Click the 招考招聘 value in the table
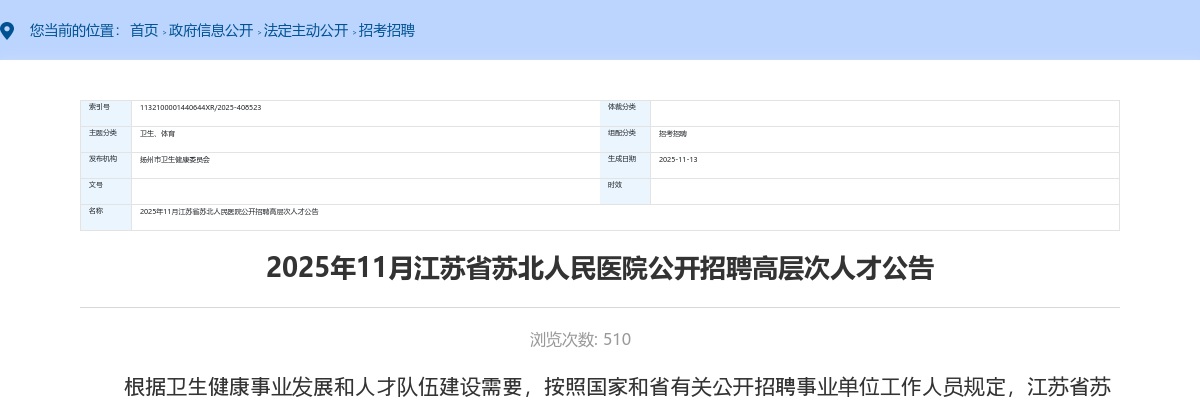 point(673,133)
